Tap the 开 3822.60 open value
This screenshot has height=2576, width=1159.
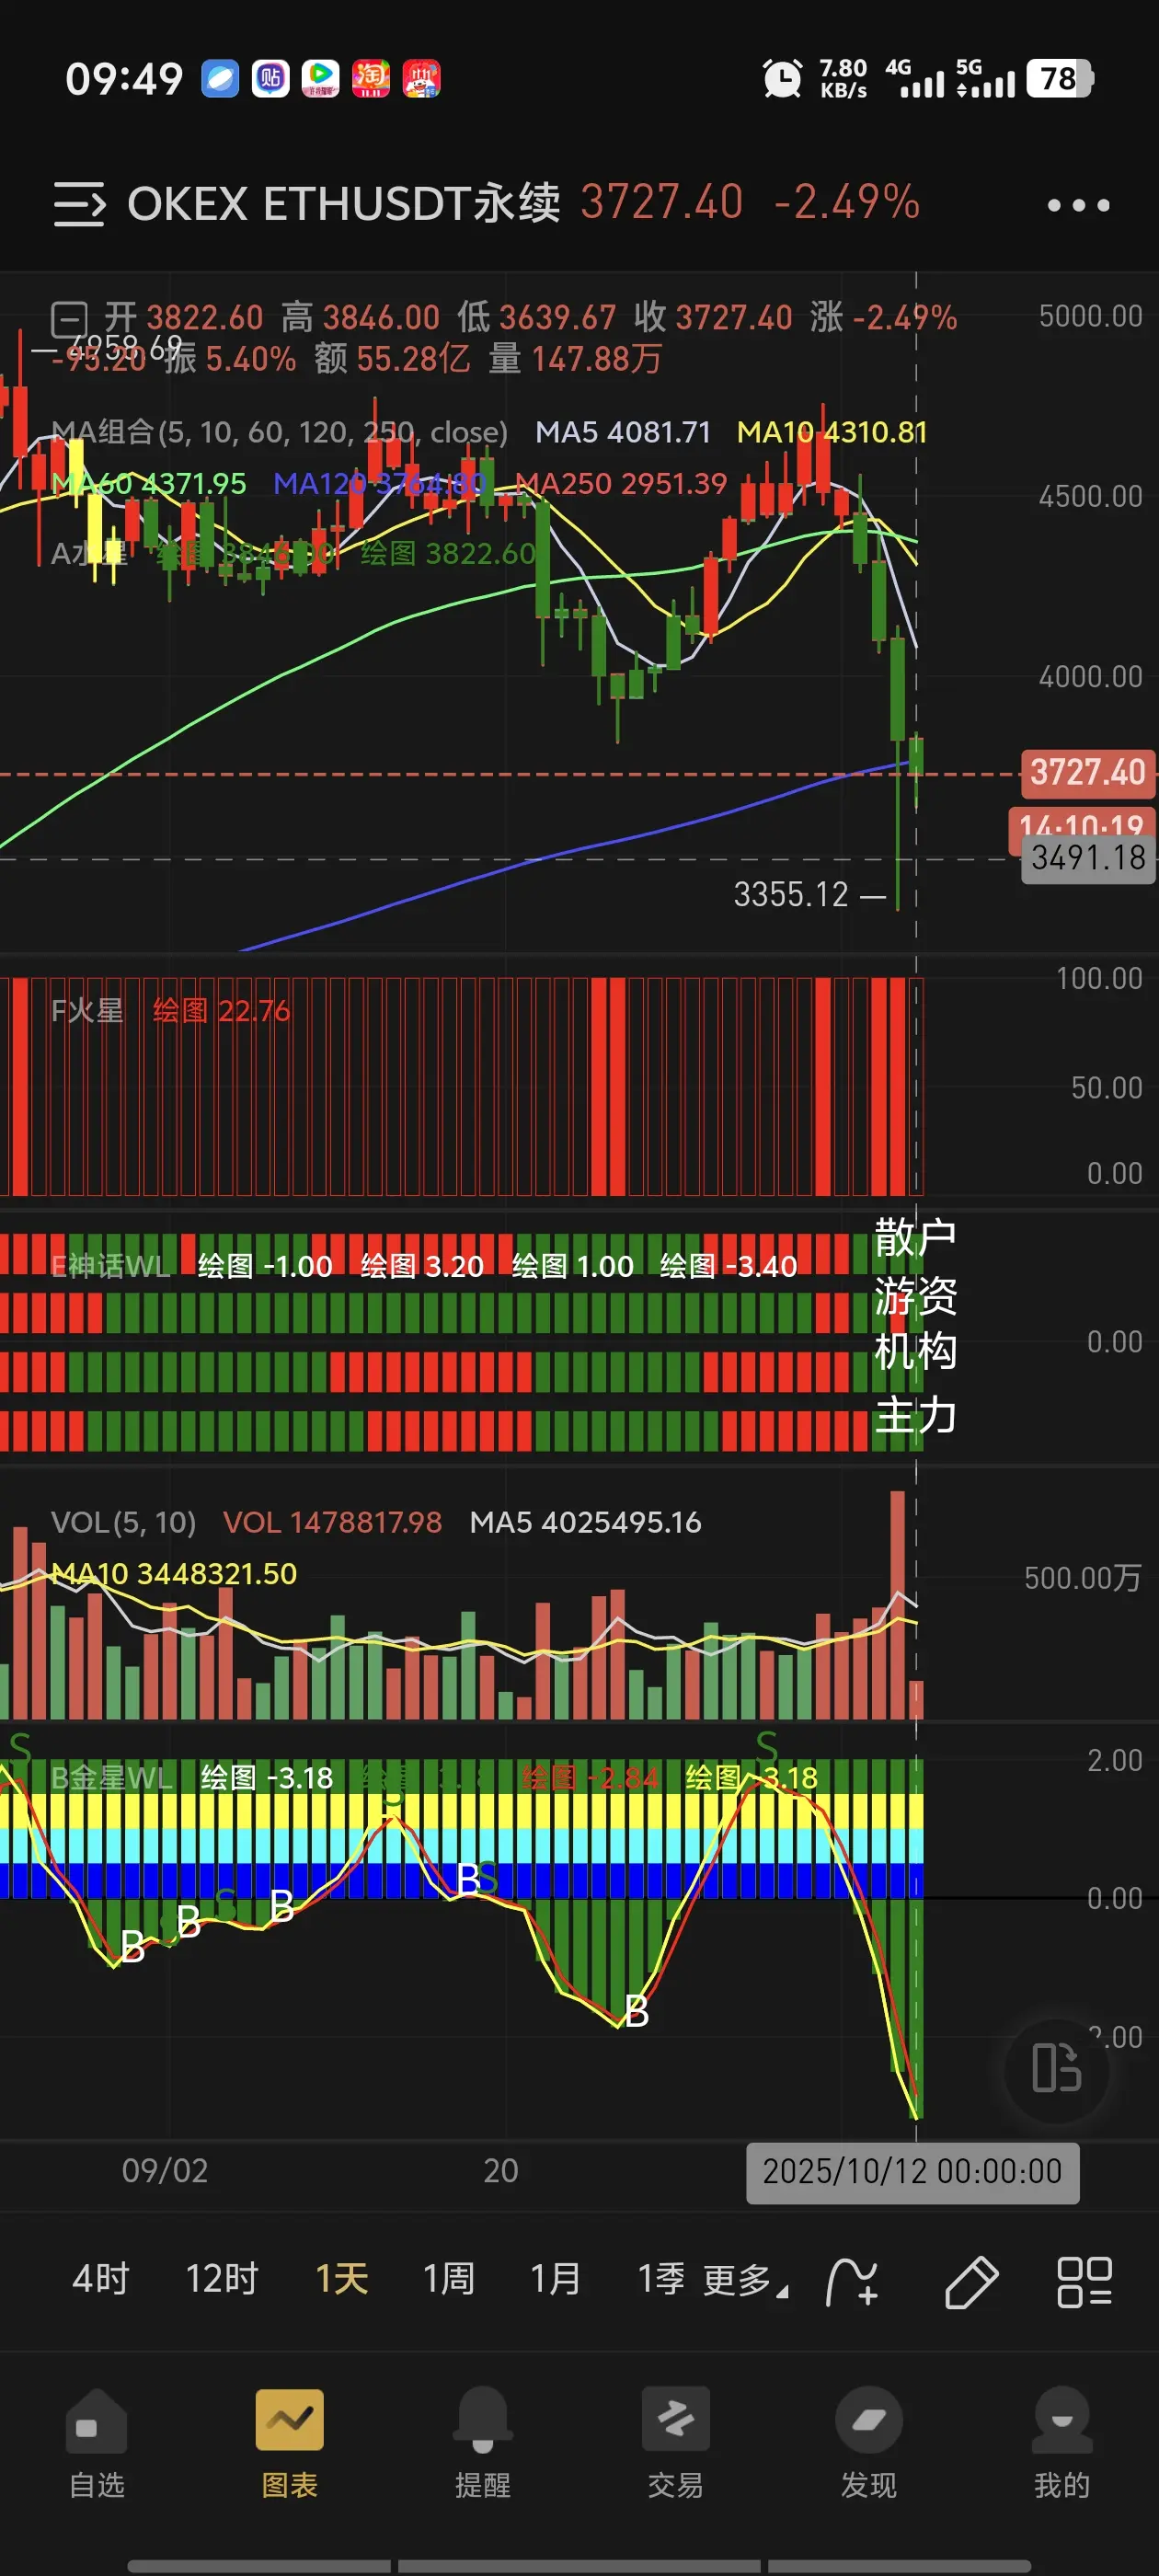click(184, 318)
